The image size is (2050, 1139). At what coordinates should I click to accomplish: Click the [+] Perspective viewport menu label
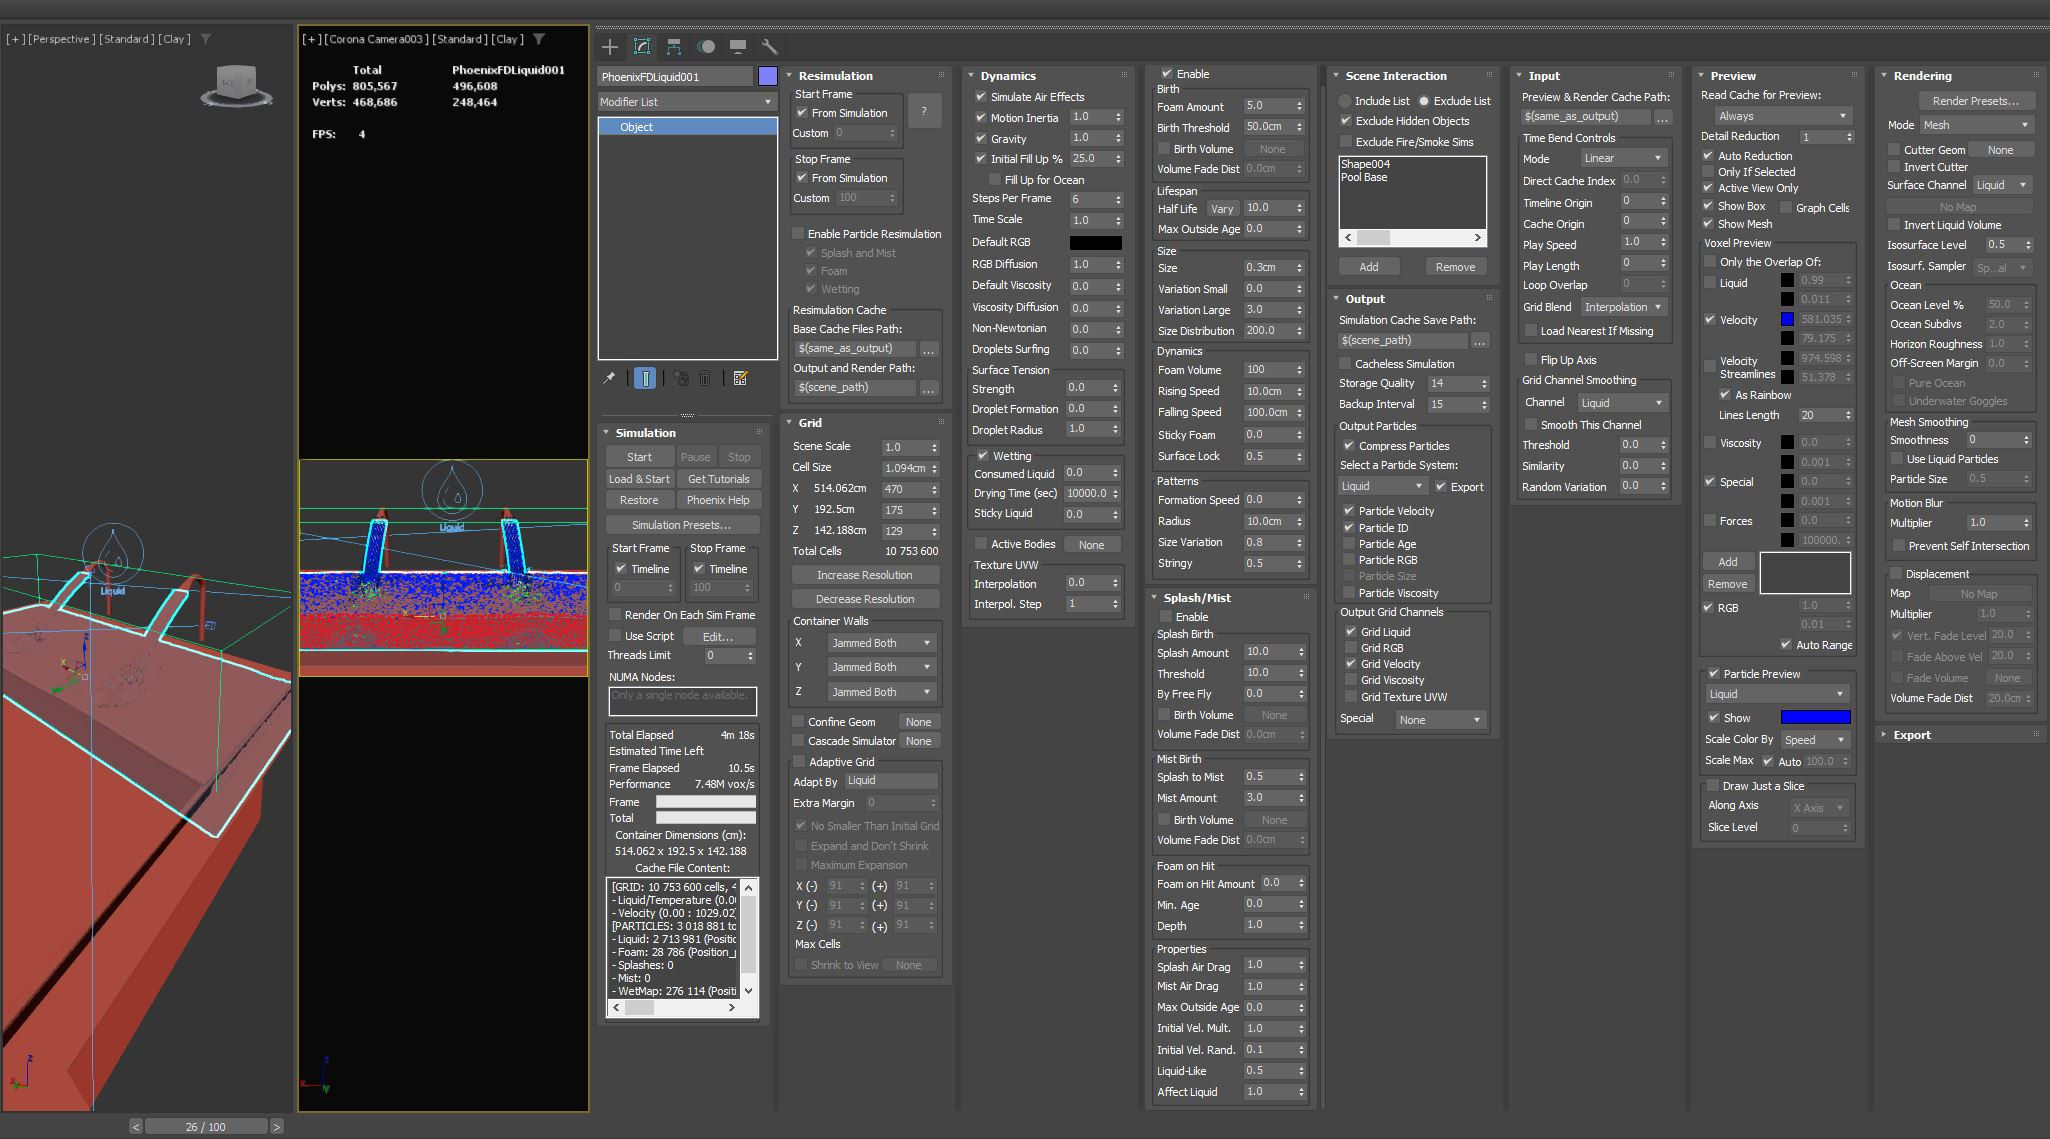tap(14, 39)
